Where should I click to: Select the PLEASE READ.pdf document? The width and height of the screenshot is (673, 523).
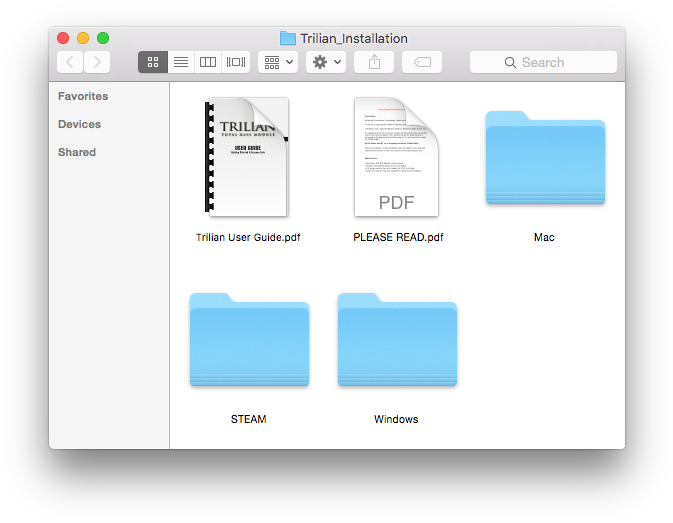click(397, 157)
